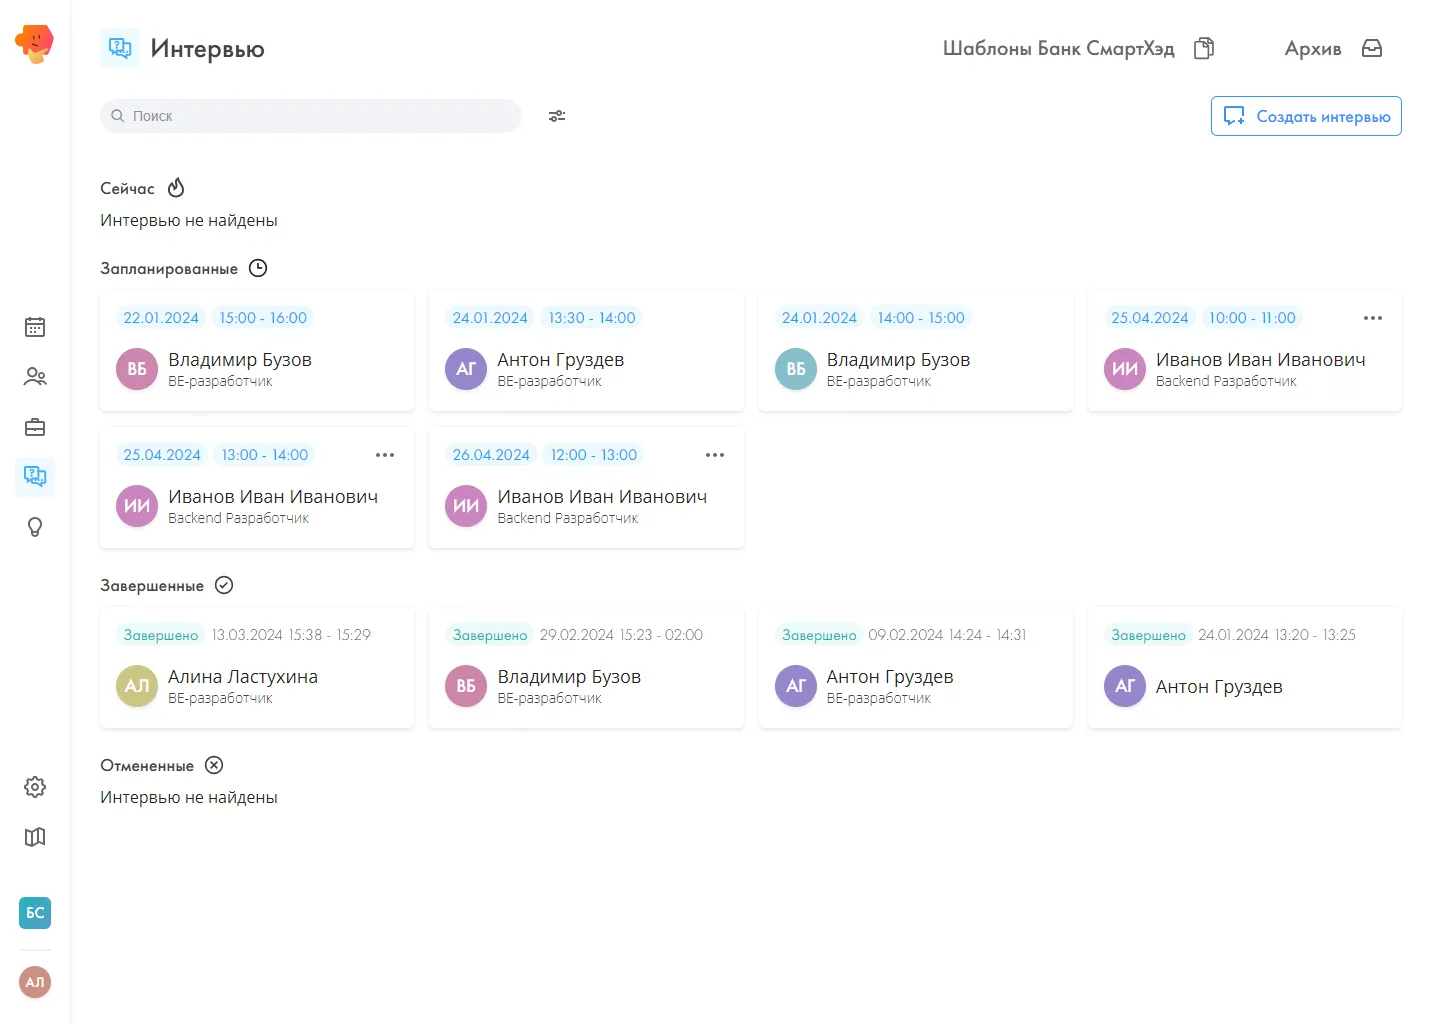The height and width of the screenshot is (1024, 1440).
Task: Open completed Алина Ластухина interview
Action: (x=257, y=668)
